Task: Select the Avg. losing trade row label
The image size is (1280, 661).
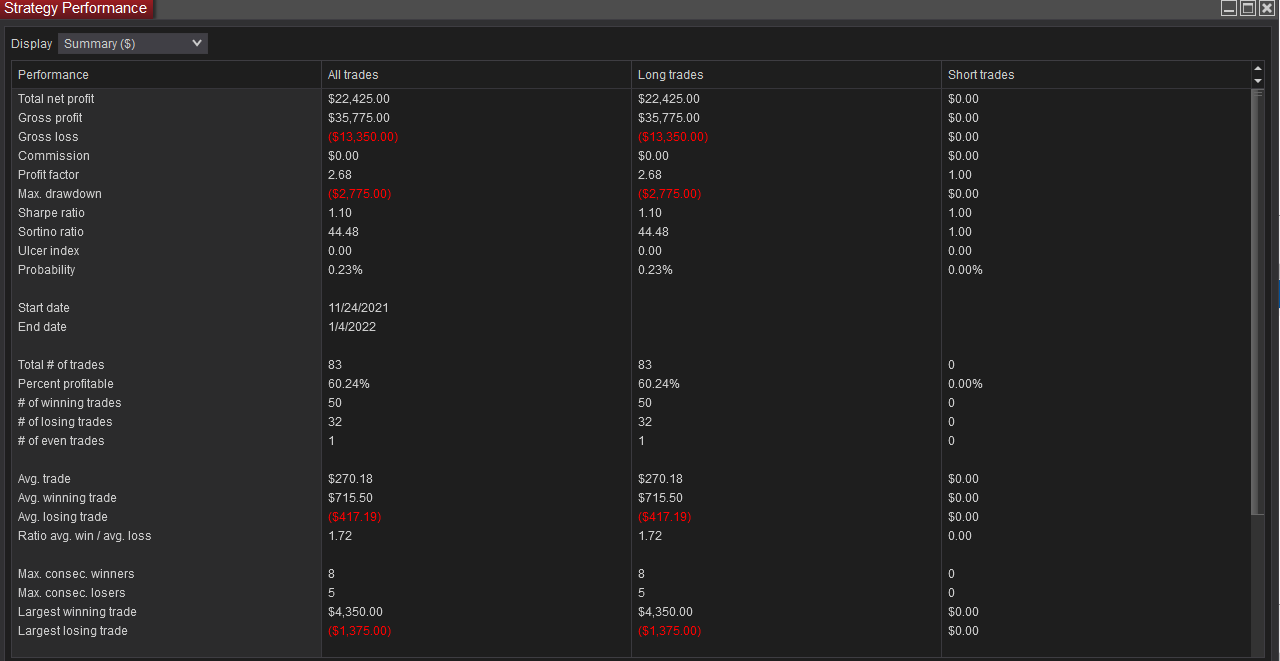Action: (x=63, y=517)
